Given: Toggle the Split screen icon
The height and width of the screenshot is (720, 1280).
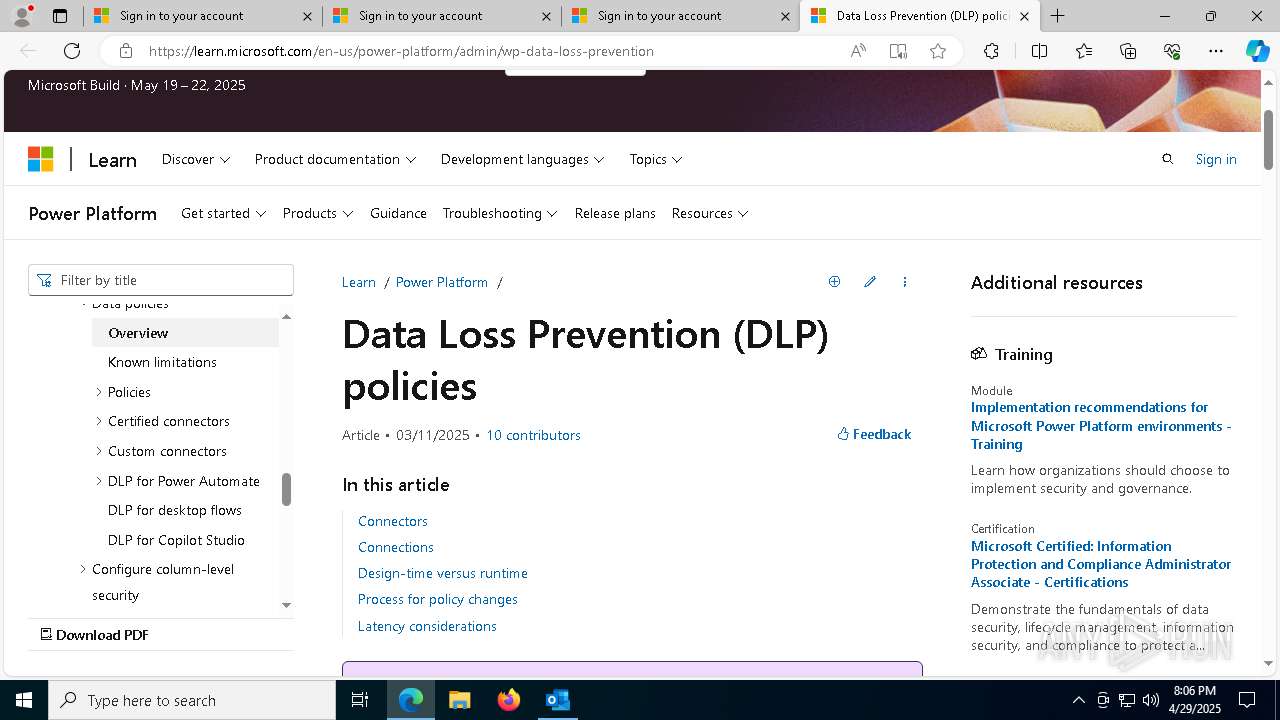Looking at the screenshot, I should coord(1039,51).
